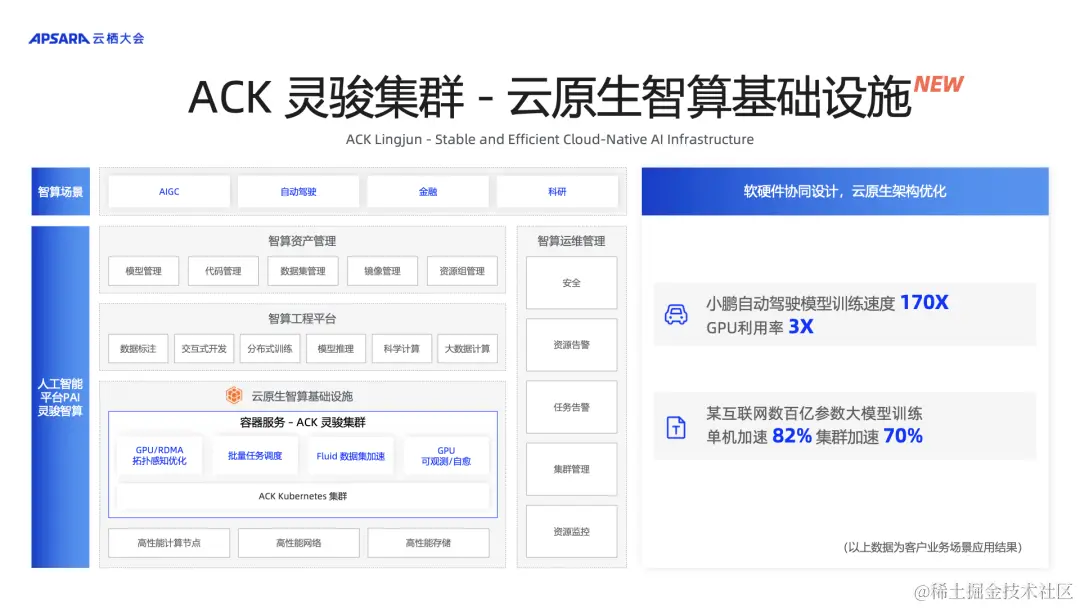Open the 科研 scenario entry
The width and height of the screenshot is (1080, 608).
(x=557, y=190)
